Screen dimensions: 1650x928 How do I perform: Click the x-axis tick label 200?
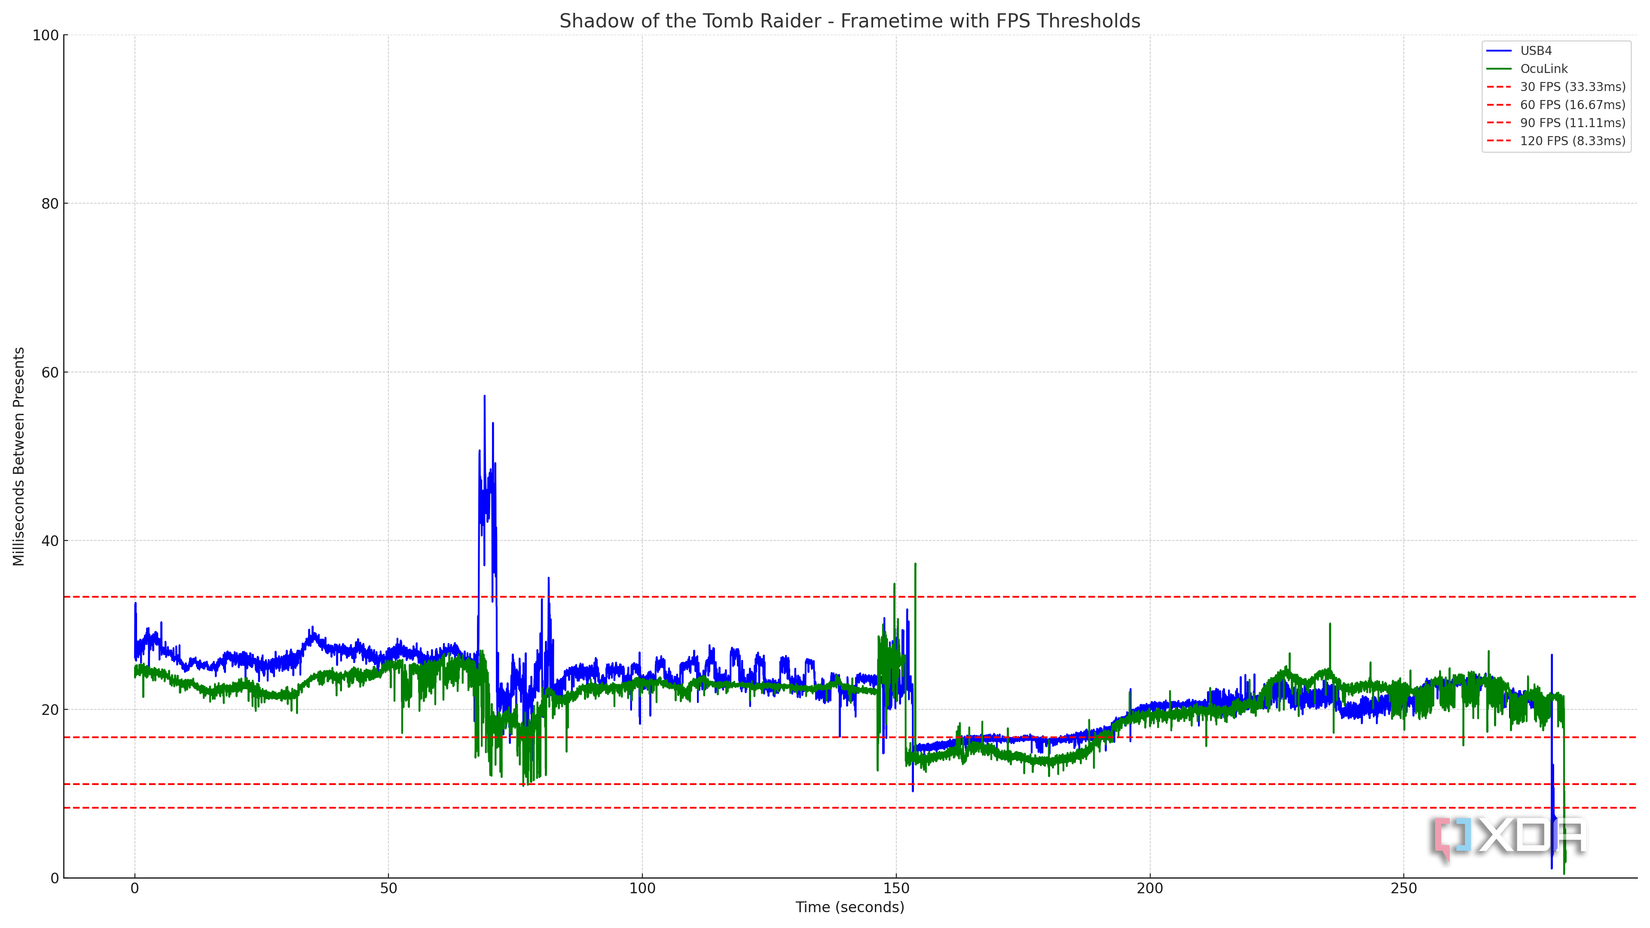(x=1150, y=888)
